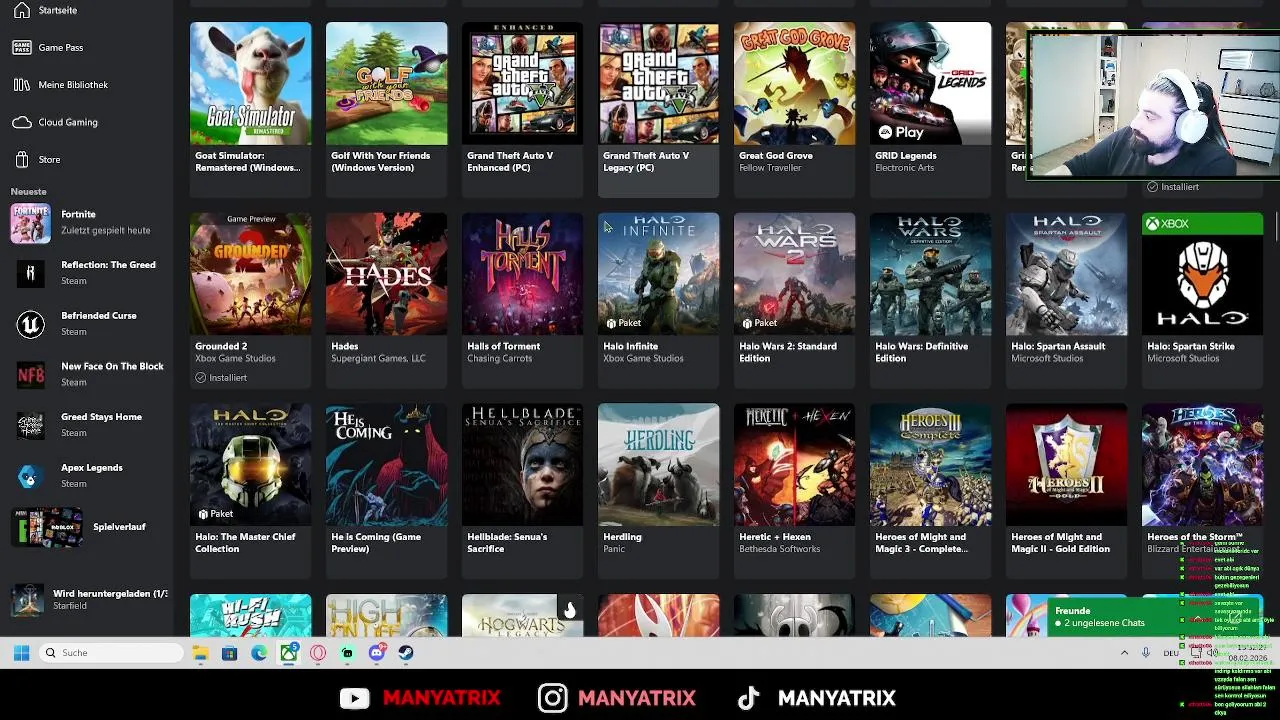This screenshot has width=1280, height=720.
Task: Open Fortnite in the recent list
Action: pyautogui.click(x=85, y=222)
